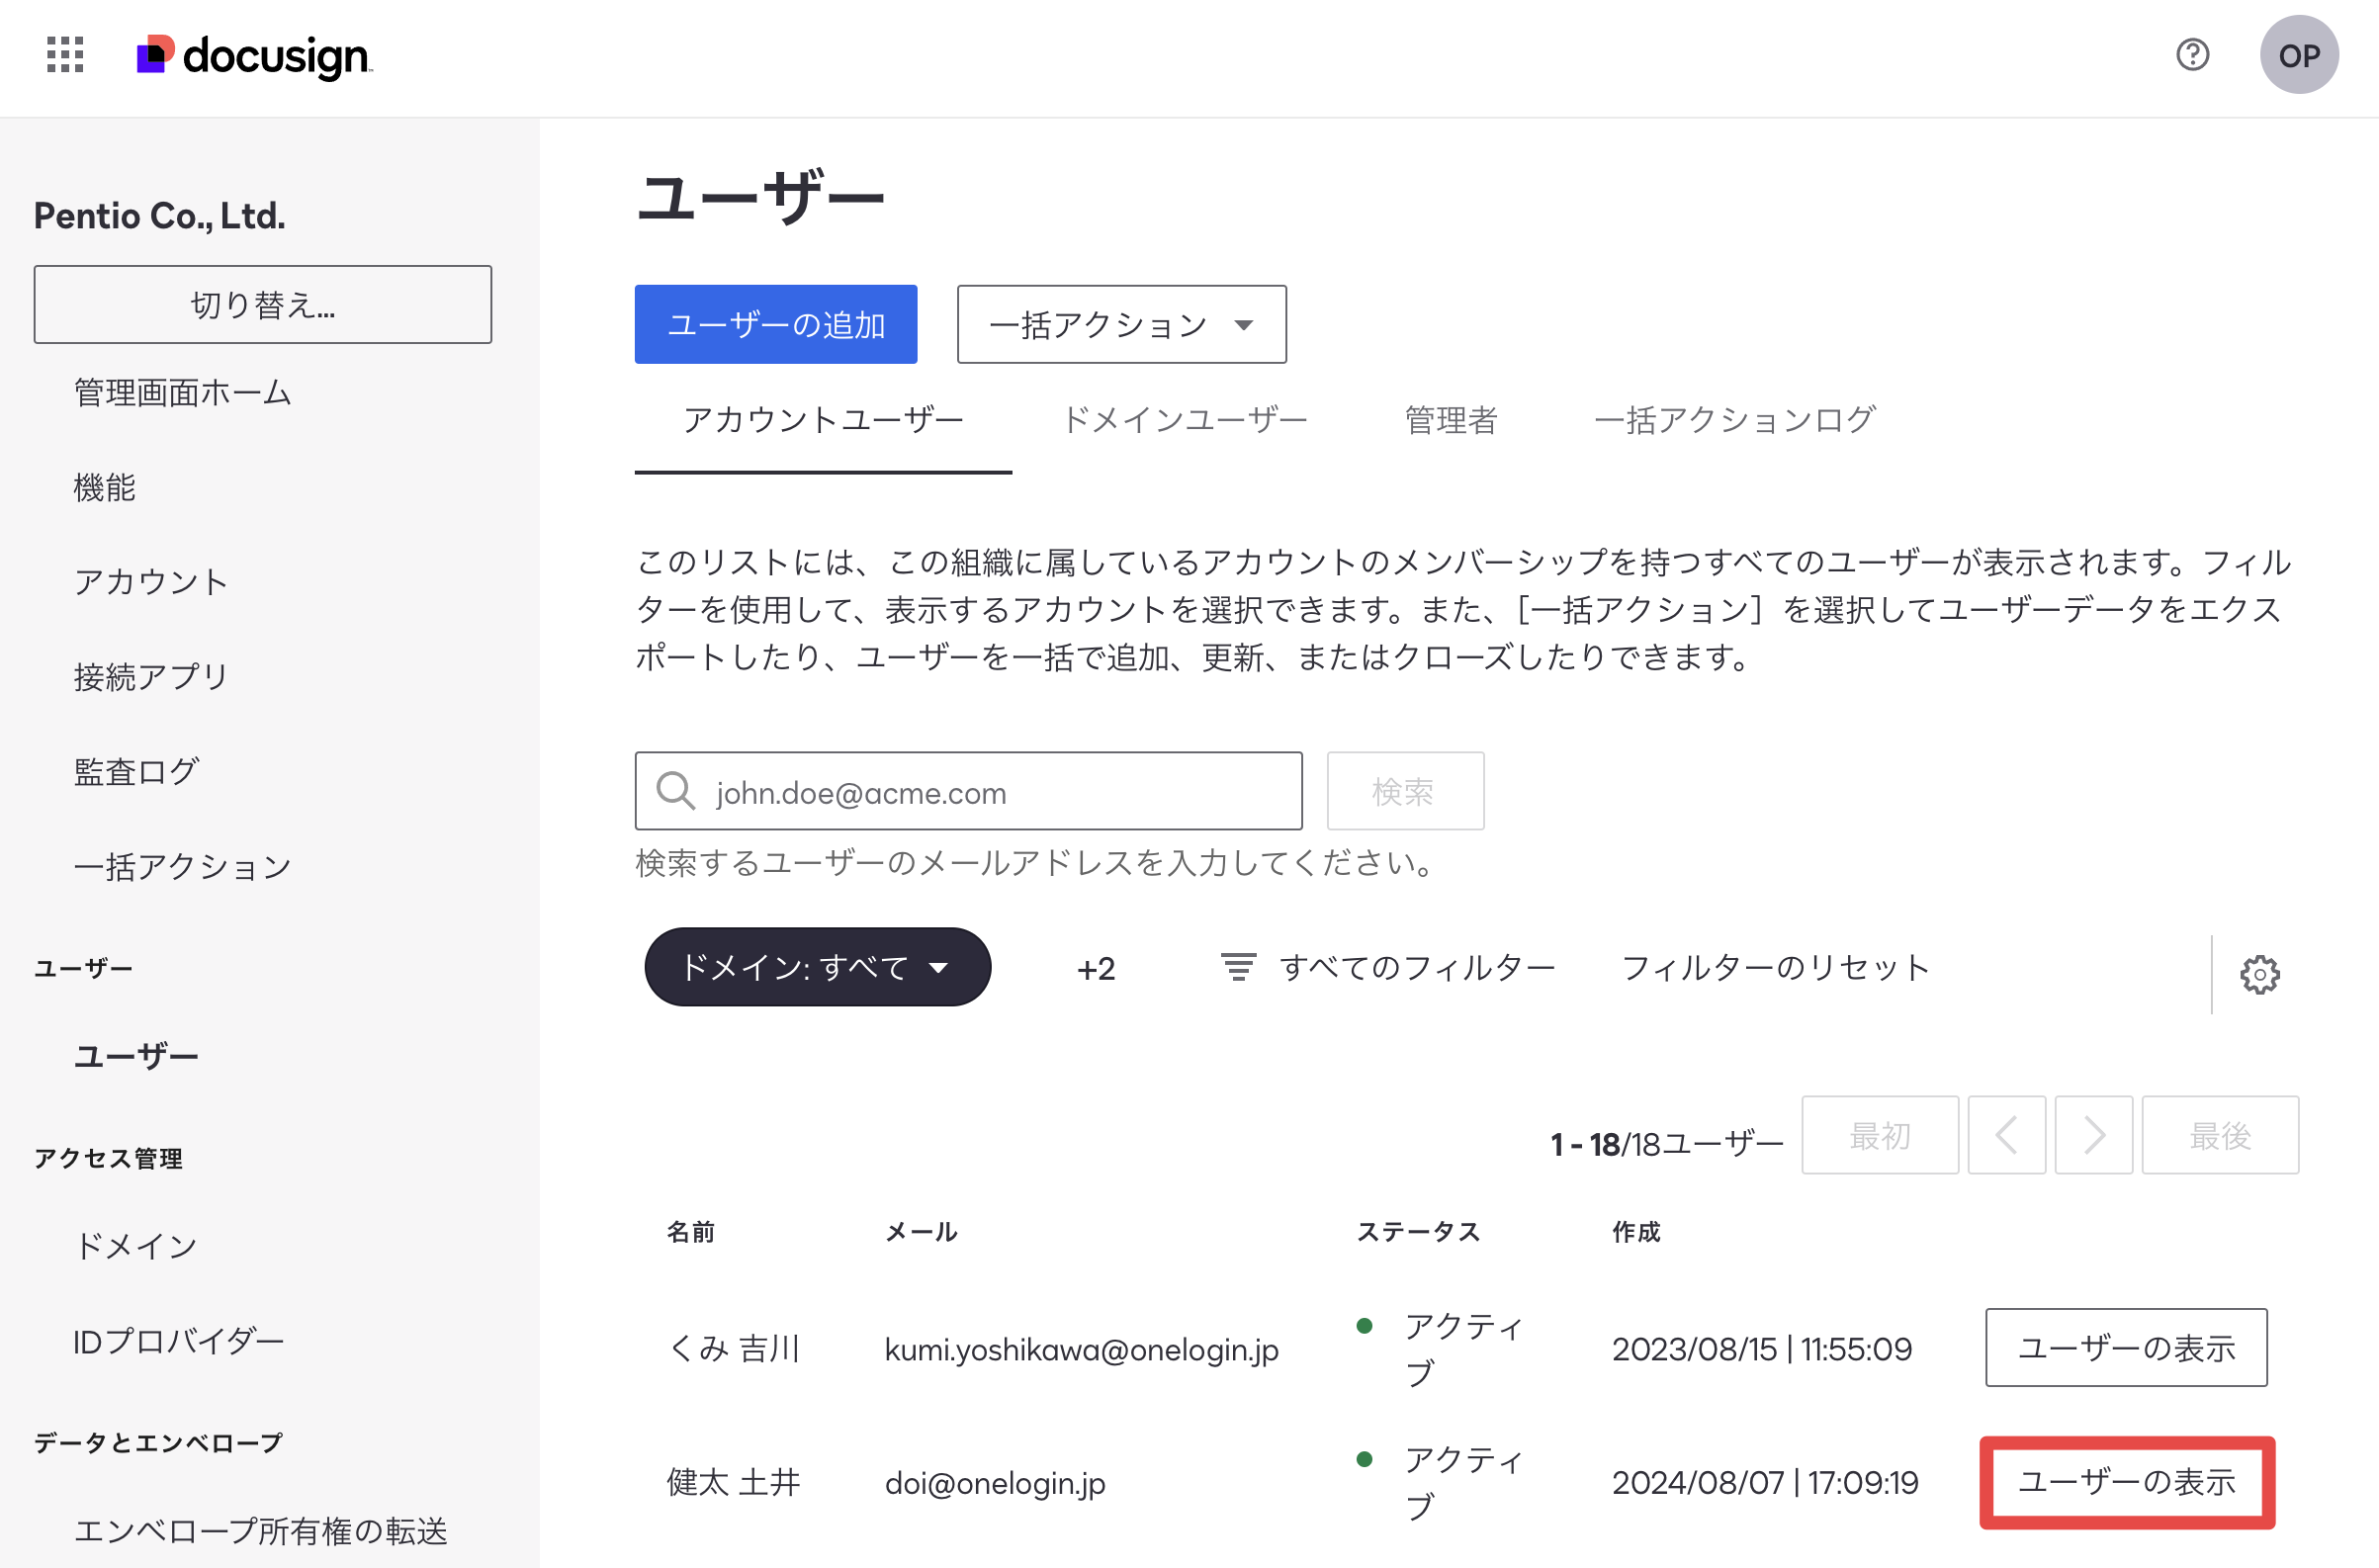View user kumi.yoshikawa@onelogin.jp with ユーザーの表示
The width and height of the screenshot is (2379, 1568).
point(2126,1347)
